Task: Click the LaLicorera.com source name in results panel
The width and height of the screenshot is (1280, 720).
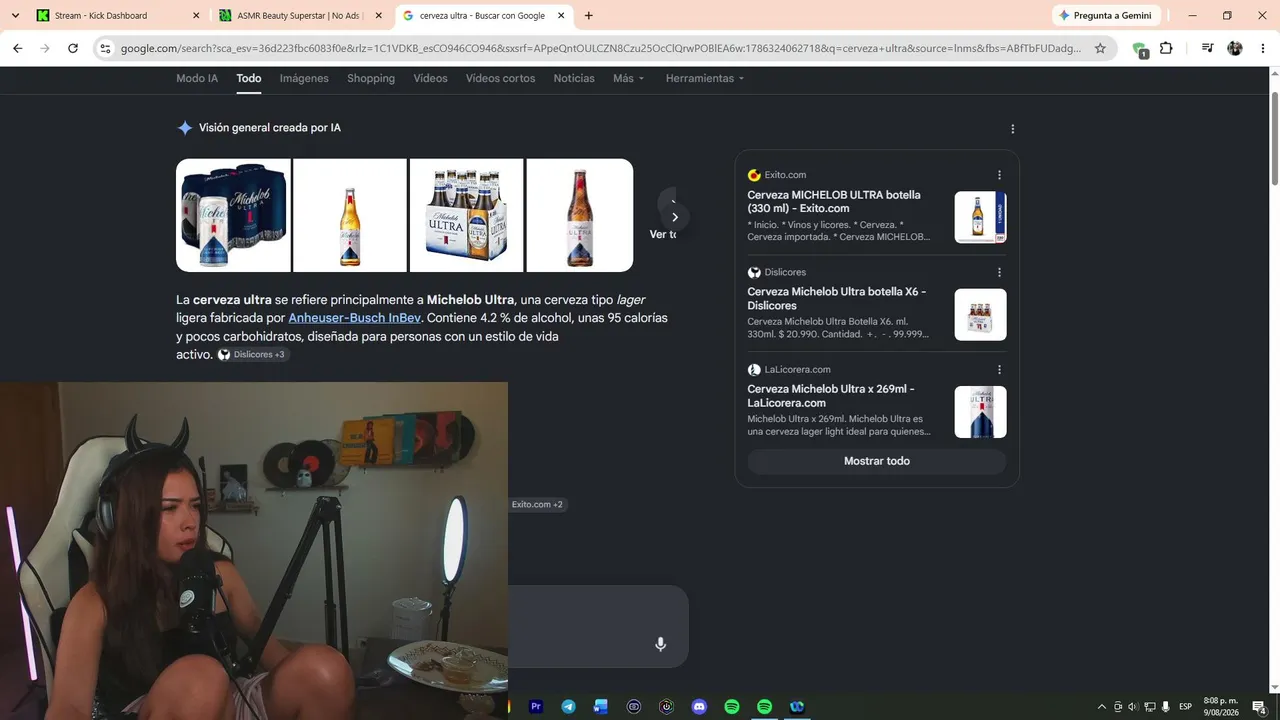Action: (x=797, y=369)
